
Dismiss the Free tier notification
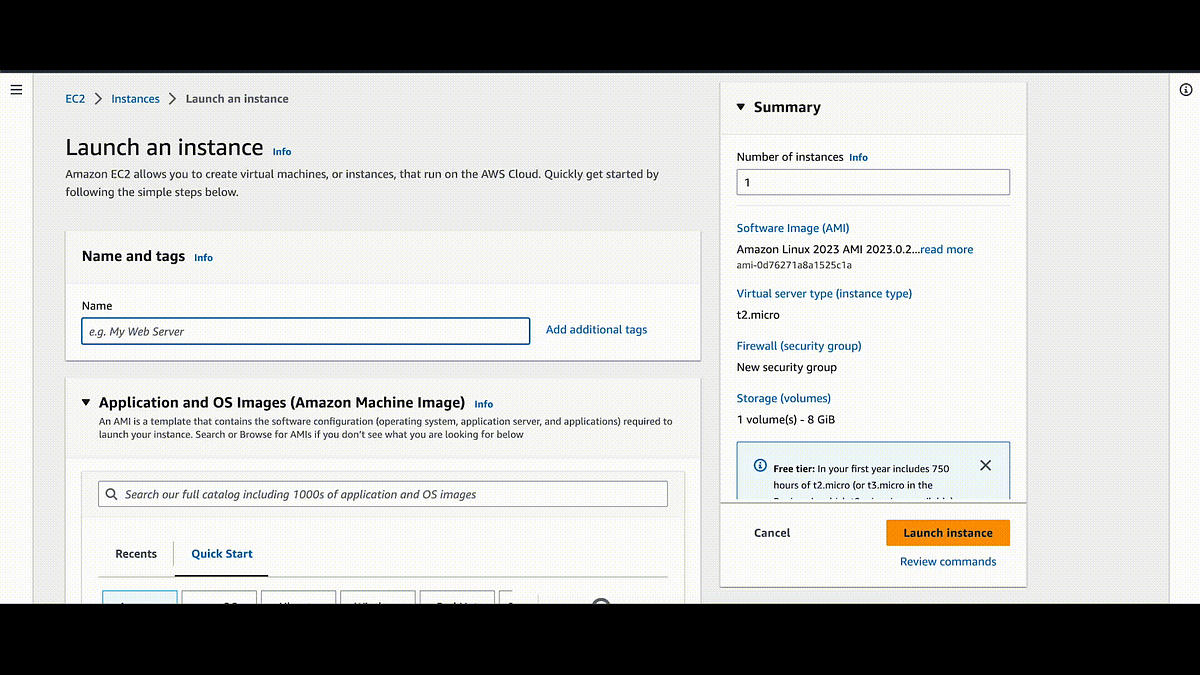[985, 465]
